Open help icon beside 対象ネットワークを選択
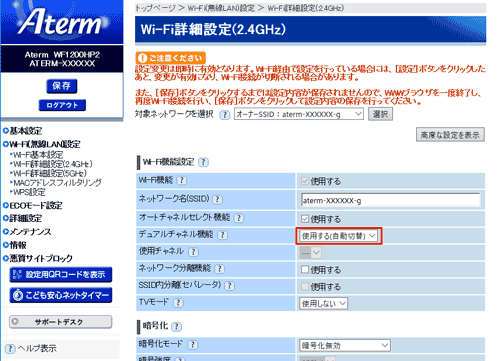 (x=225, y=115)
